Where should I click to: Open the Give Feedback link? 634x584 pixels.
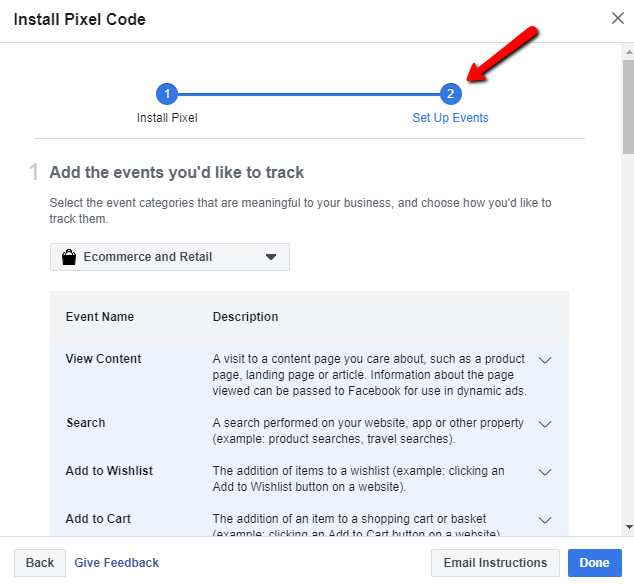click(116, 563)
